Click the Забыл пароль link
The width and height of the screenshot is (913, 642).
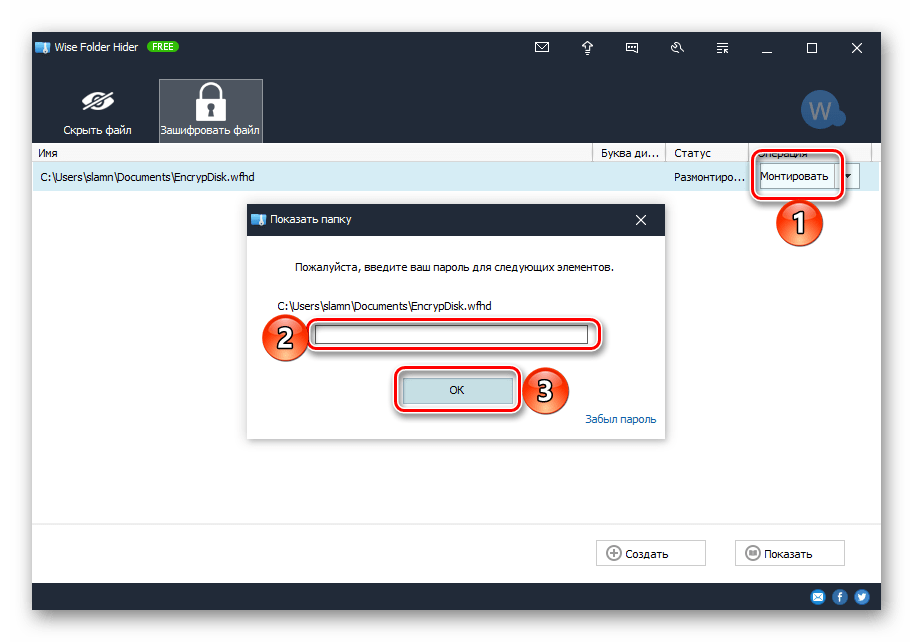tap(620, 419)
